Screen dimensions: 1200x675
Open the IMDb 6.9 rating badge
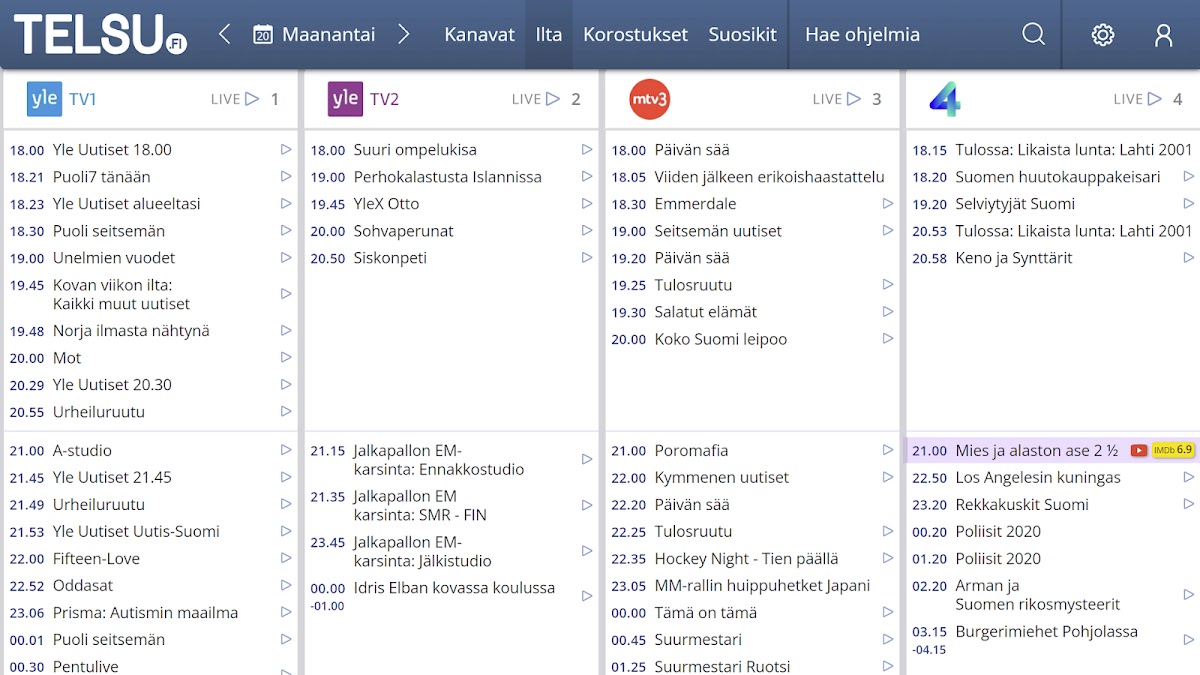(x=1173, y=450)
